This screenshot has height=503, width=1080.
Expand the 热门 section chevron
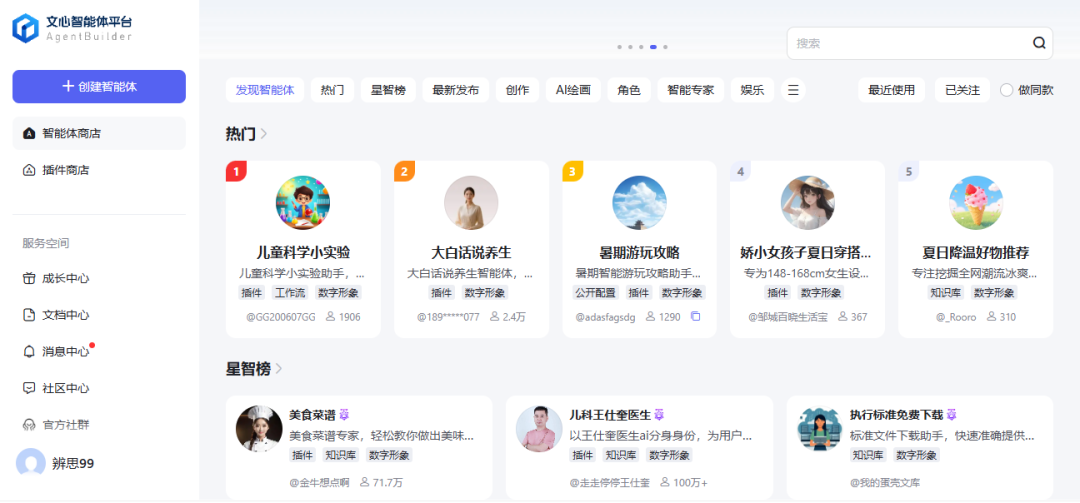(x=264, y=134)
